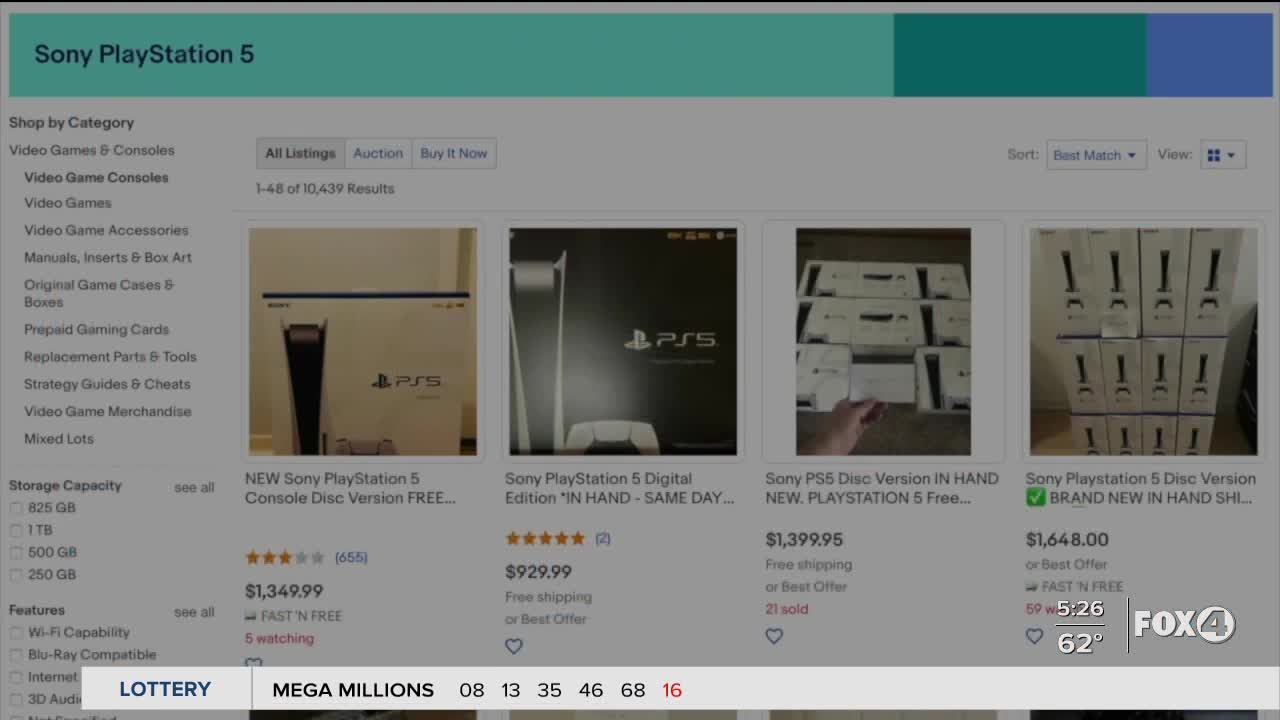This screenshot has width=1280, height=720.
Task: Switch to the Buy It Now tab
Action: click(454, 153)
